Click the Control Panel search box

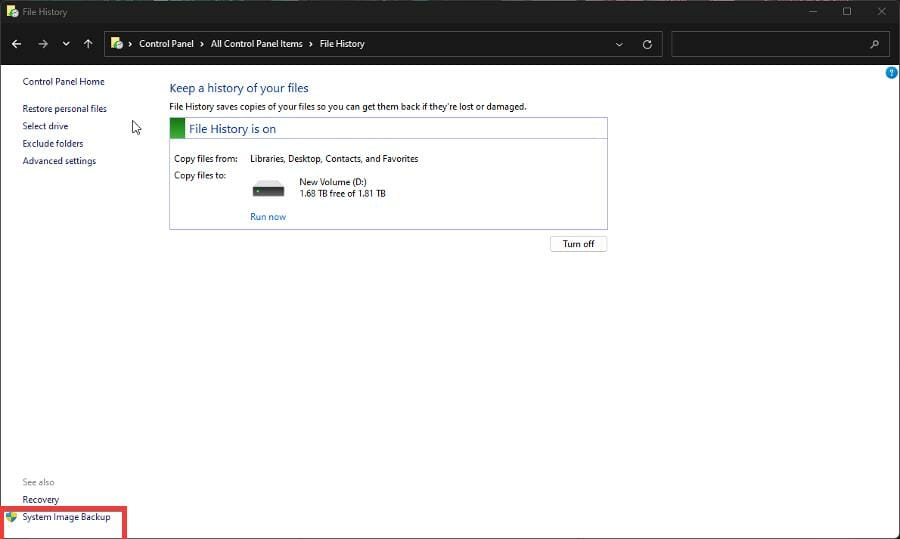780,44
